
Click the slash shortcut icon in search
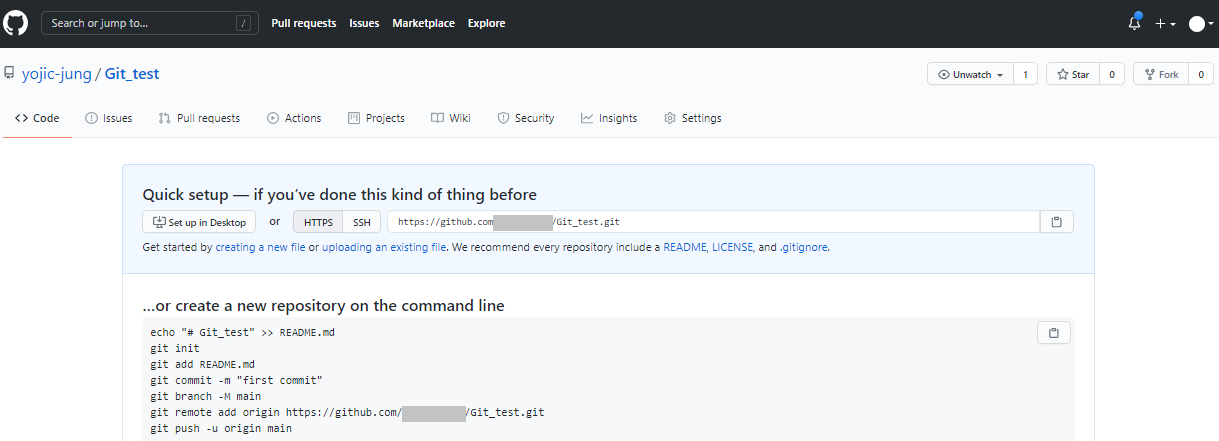tap(243, 23)
